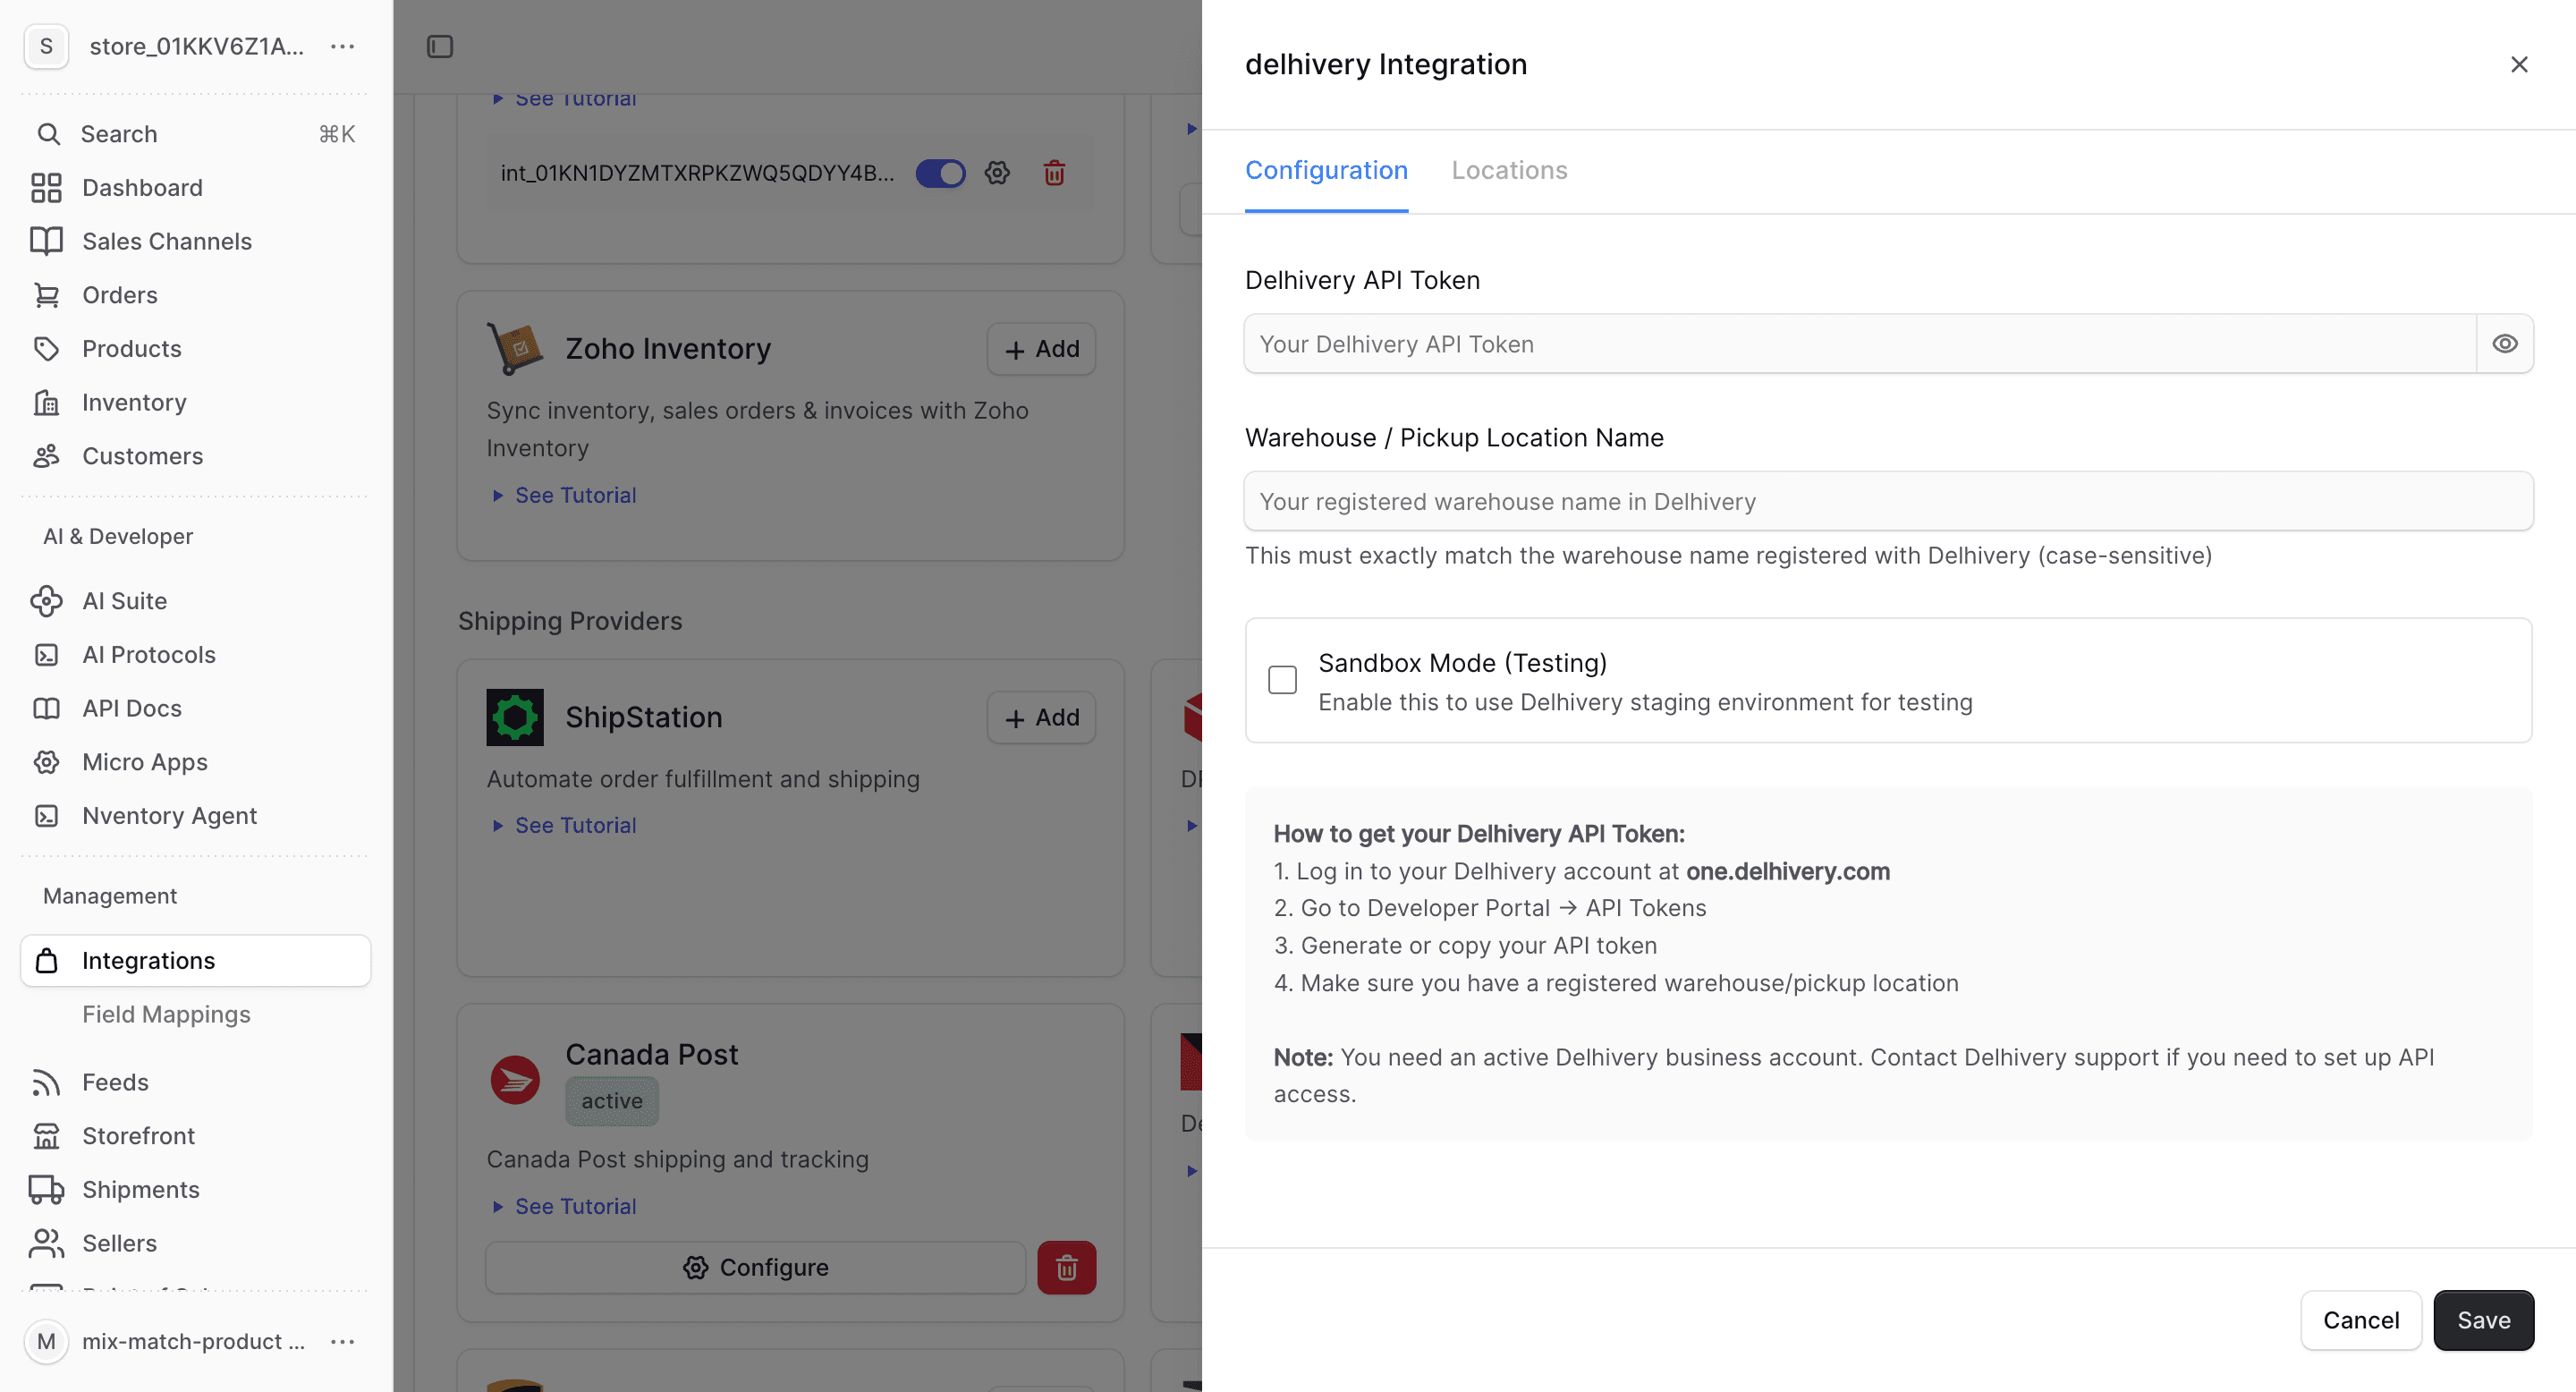Add Zoho Inventory integration
The height and width of the screenshot is (1392, 2576).
click(1041, 349)
